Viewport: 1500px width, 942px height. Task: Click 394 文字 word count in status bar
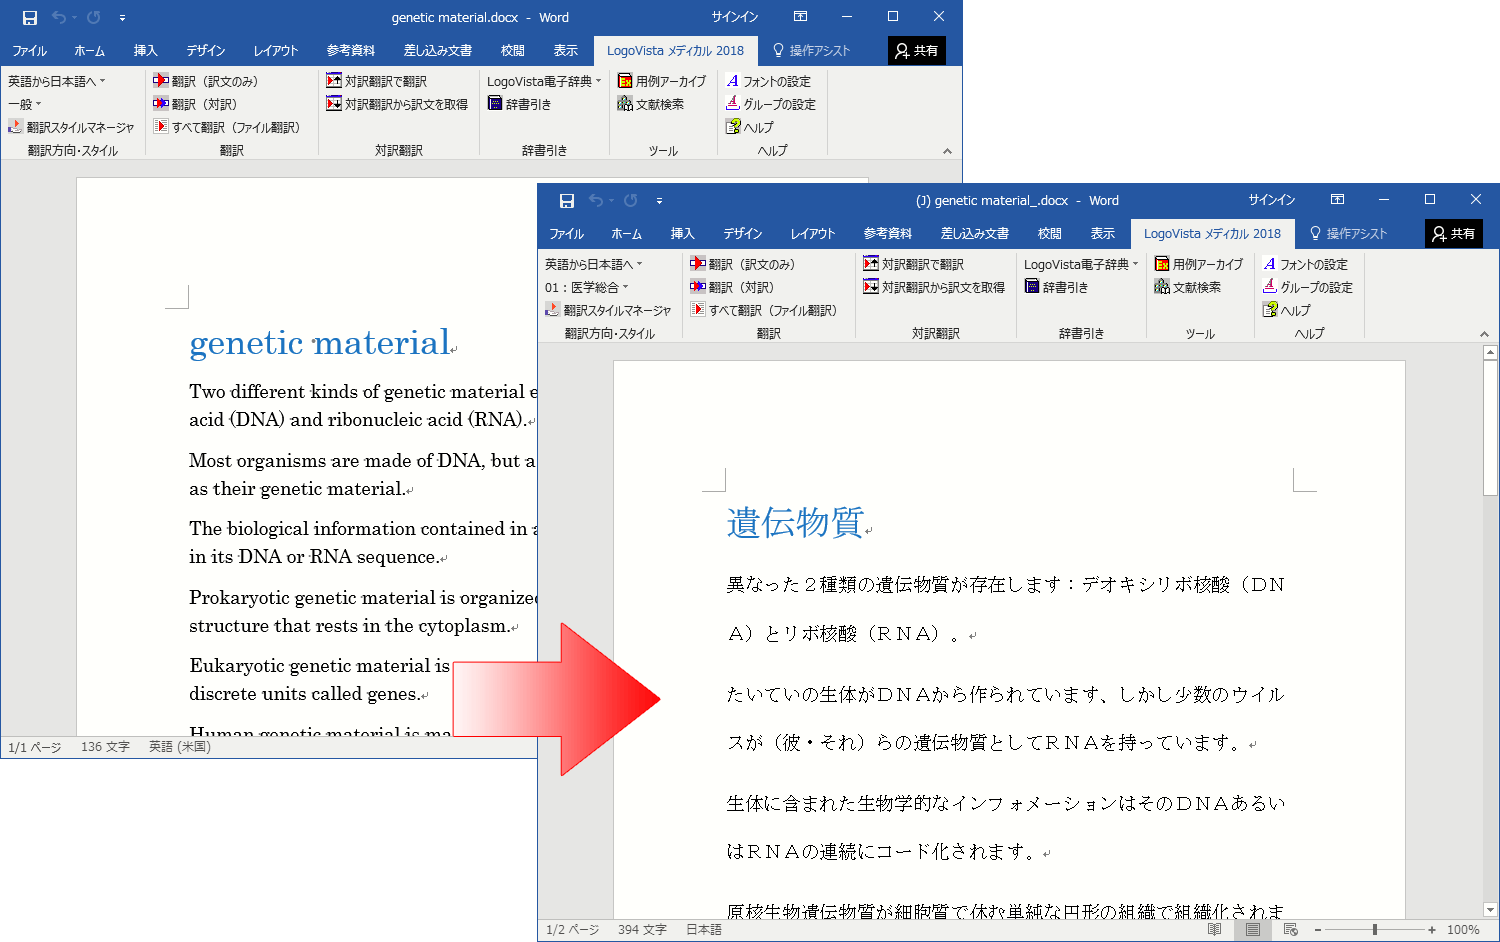(x=642, y=930)
